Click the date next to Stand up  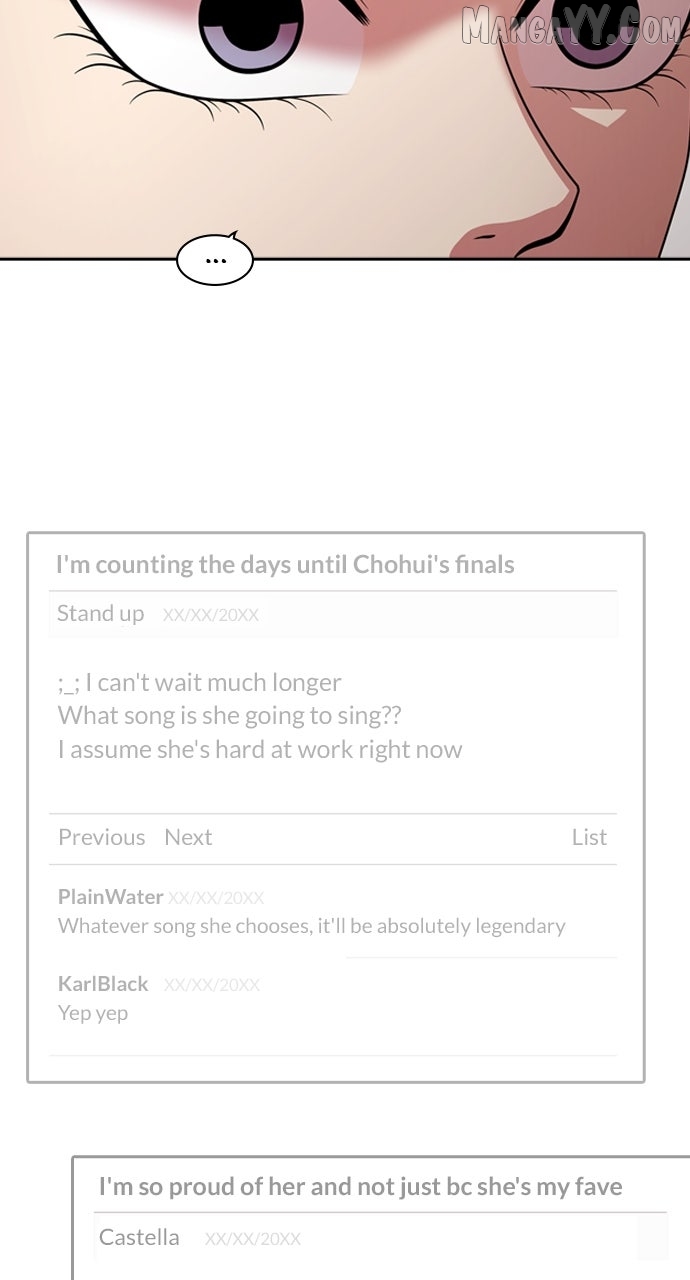click(210, 615)
